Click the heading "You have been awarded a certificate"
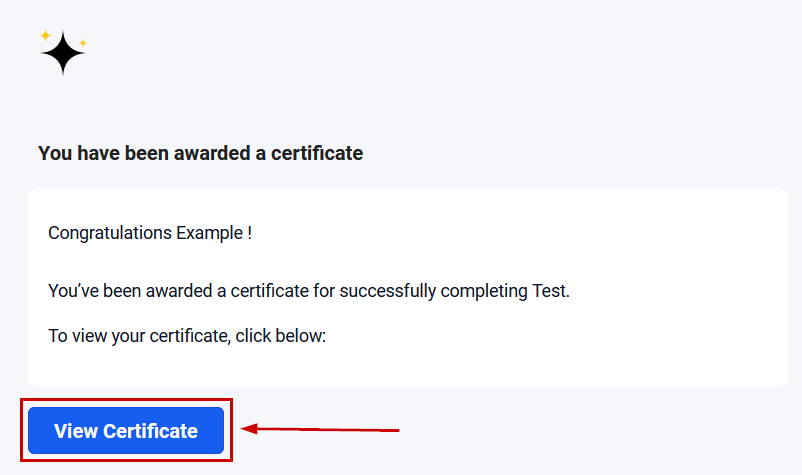Screen dimensions: 802x475 coord(200,153)
